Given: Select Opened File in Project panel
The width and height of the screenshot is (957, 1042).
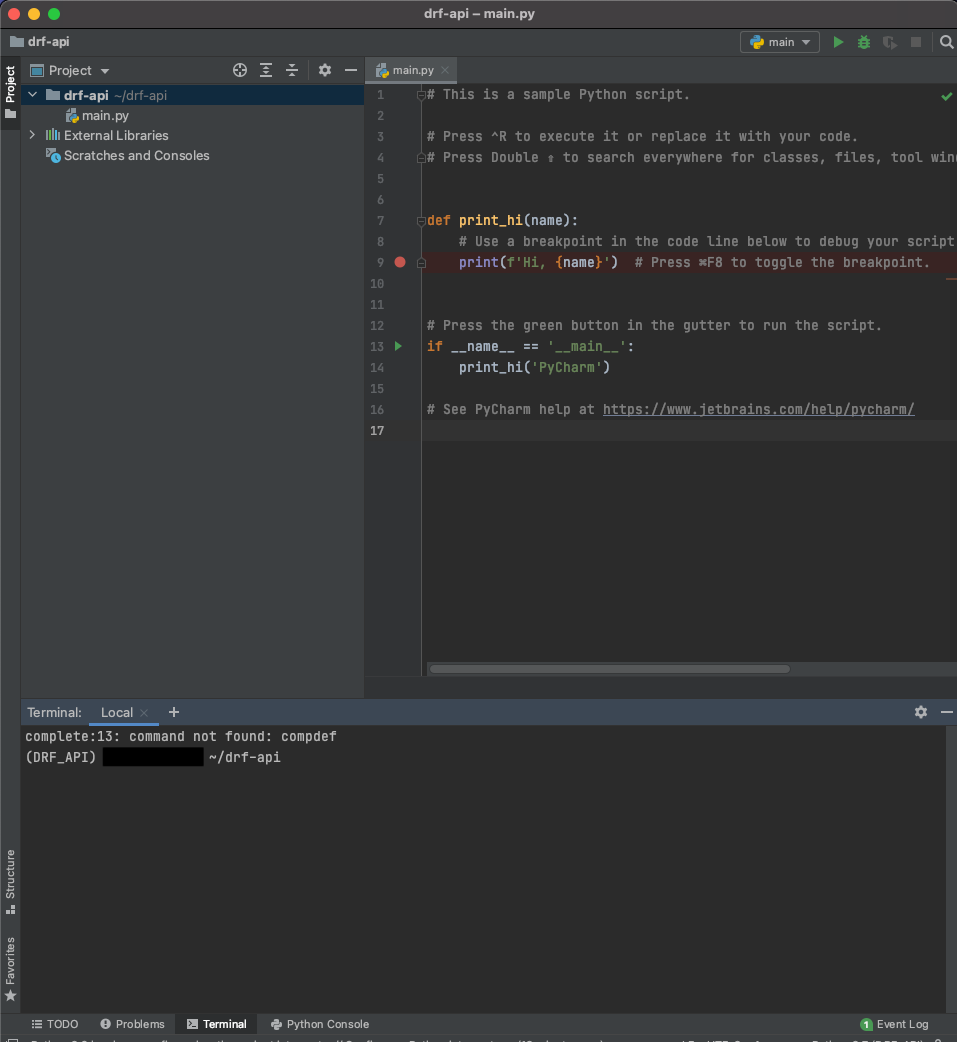Looking at the screenshot, I should coord(239,70).
